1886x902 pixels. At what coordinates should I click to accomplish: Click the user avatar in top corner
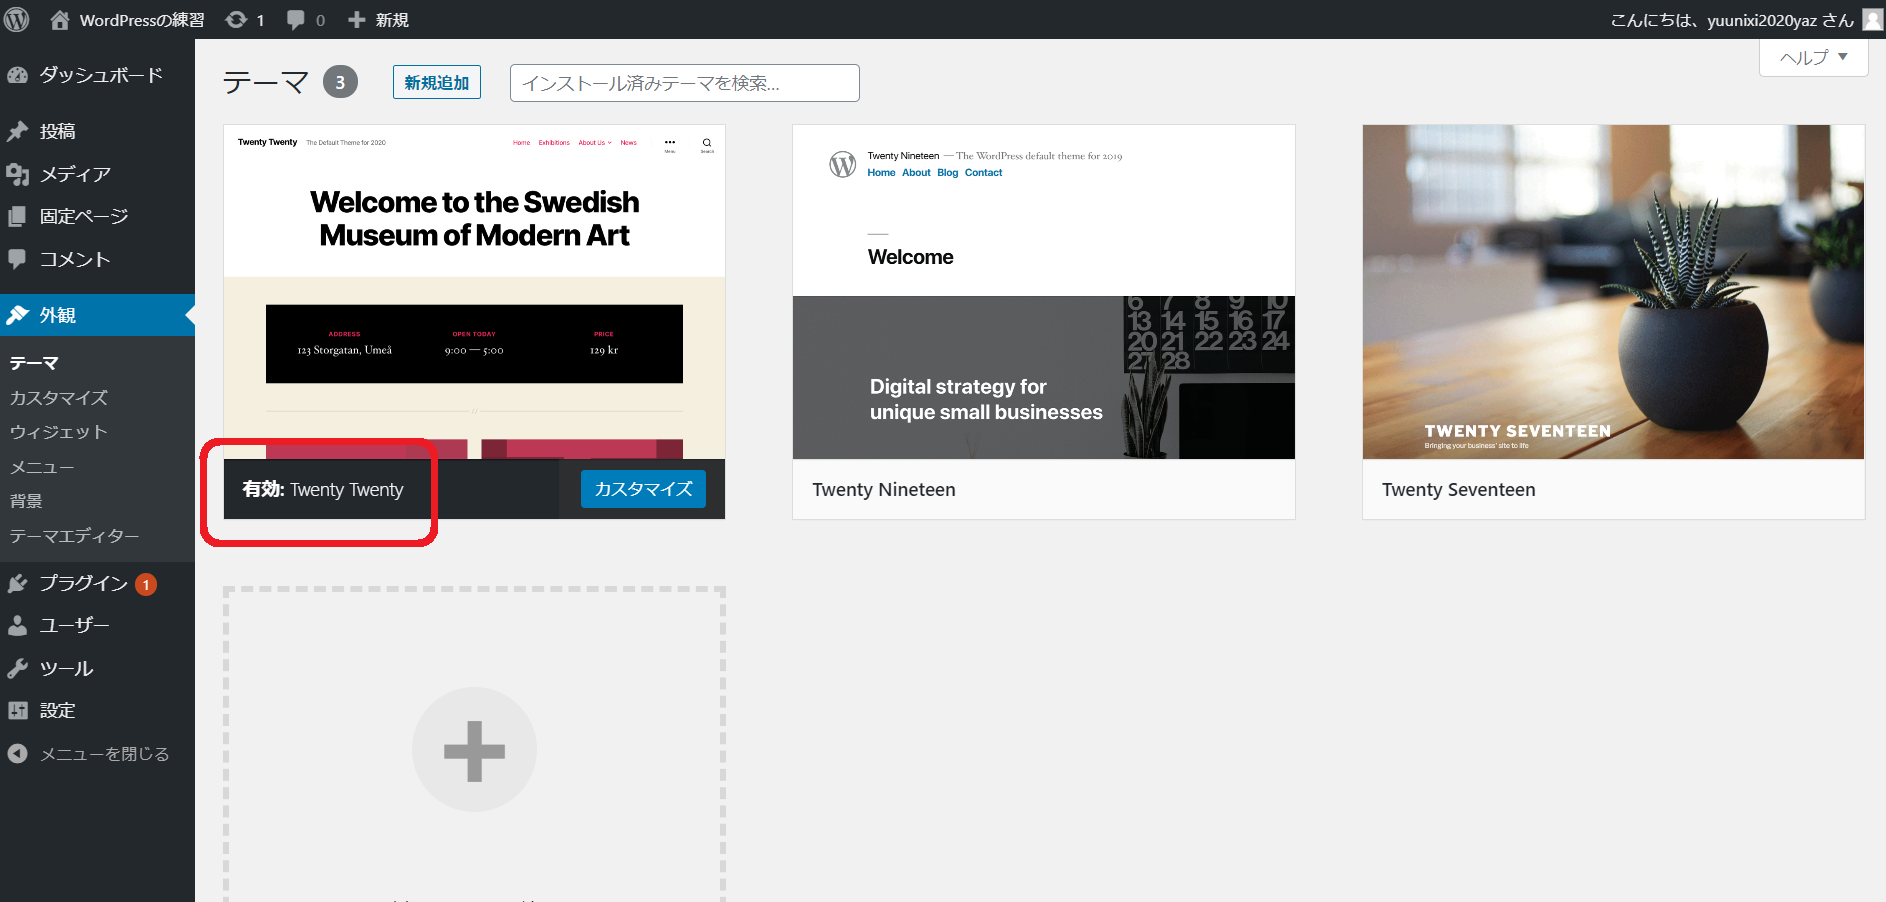point(1872,20)
